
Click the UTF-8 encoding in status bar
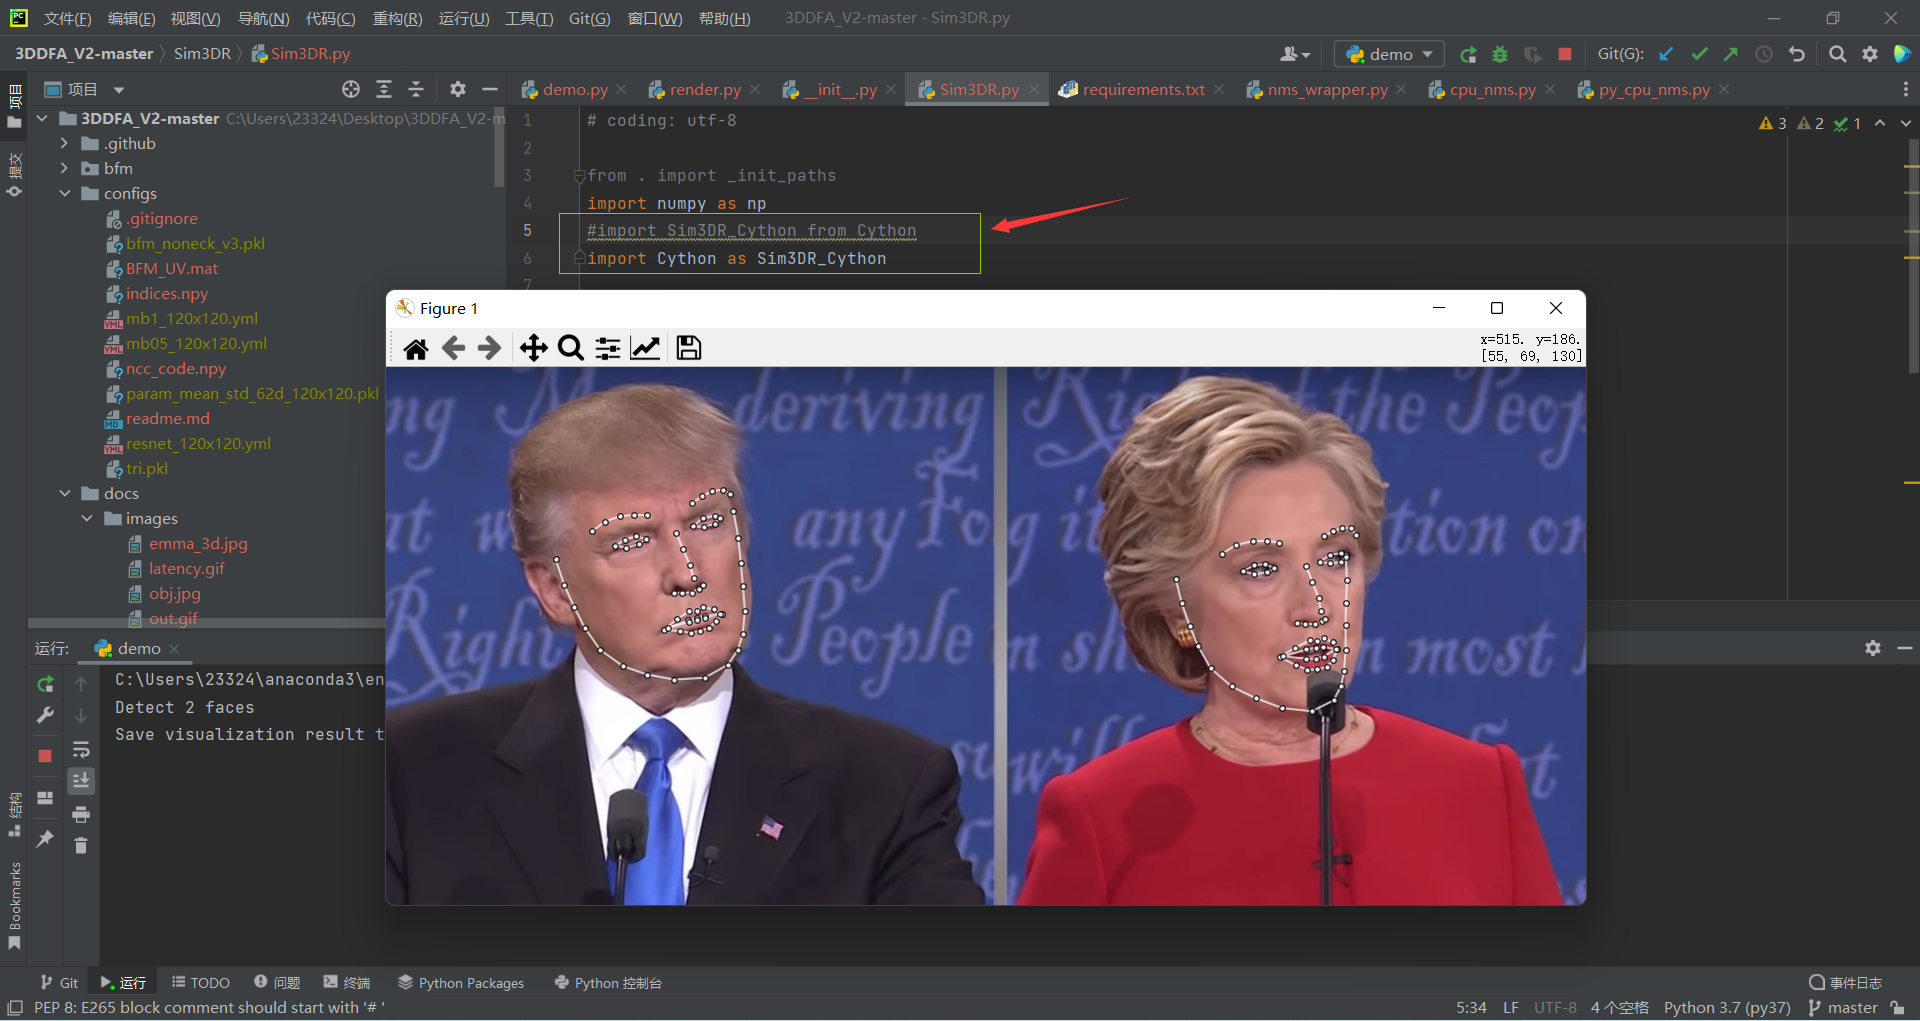point(1555,1007)
